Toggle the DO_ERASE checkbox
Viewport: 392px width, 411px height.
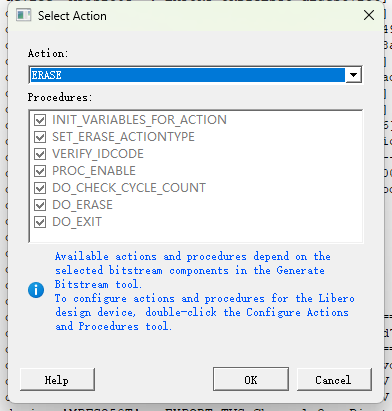tap(40, 205)
